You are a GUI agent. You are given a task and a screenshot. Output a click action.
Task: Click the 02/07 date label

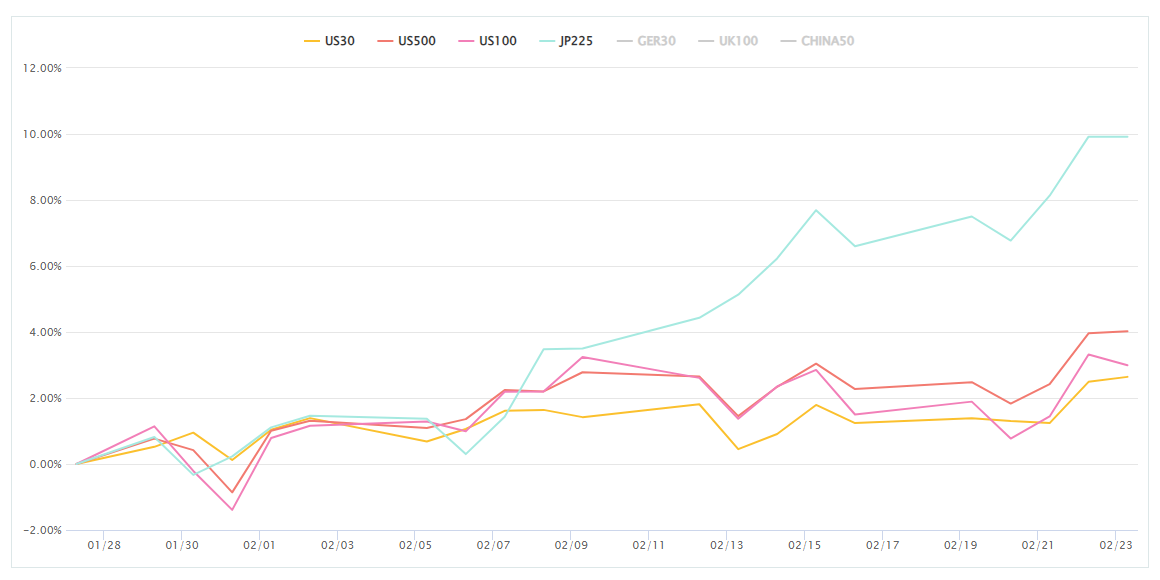click(x=492, y=546)
